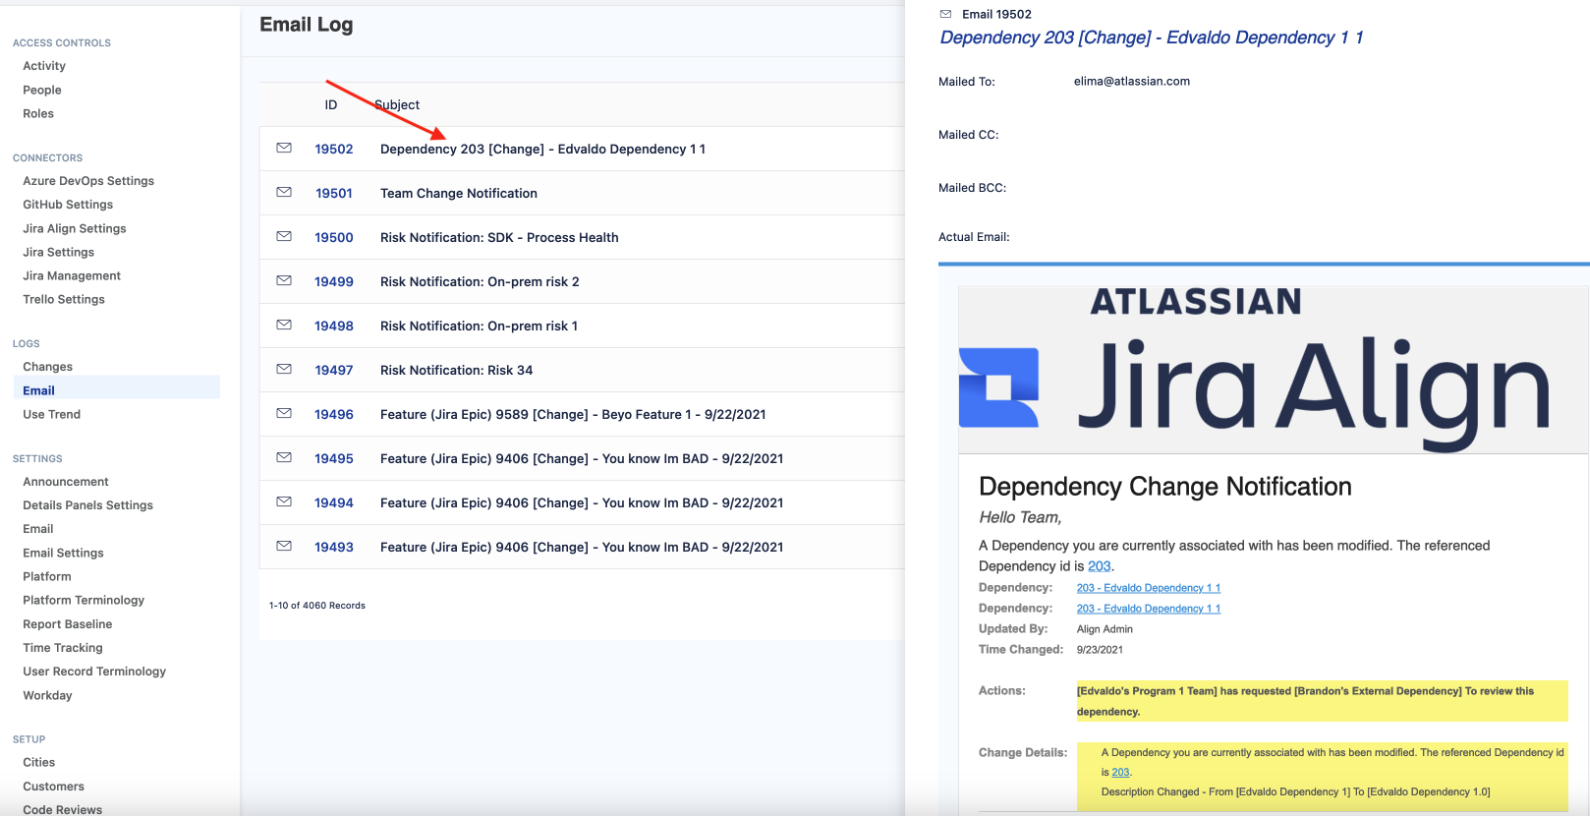Go to Details Panels Settings
The height and width of the screenshot is (816, 1590).
(88, 506)
